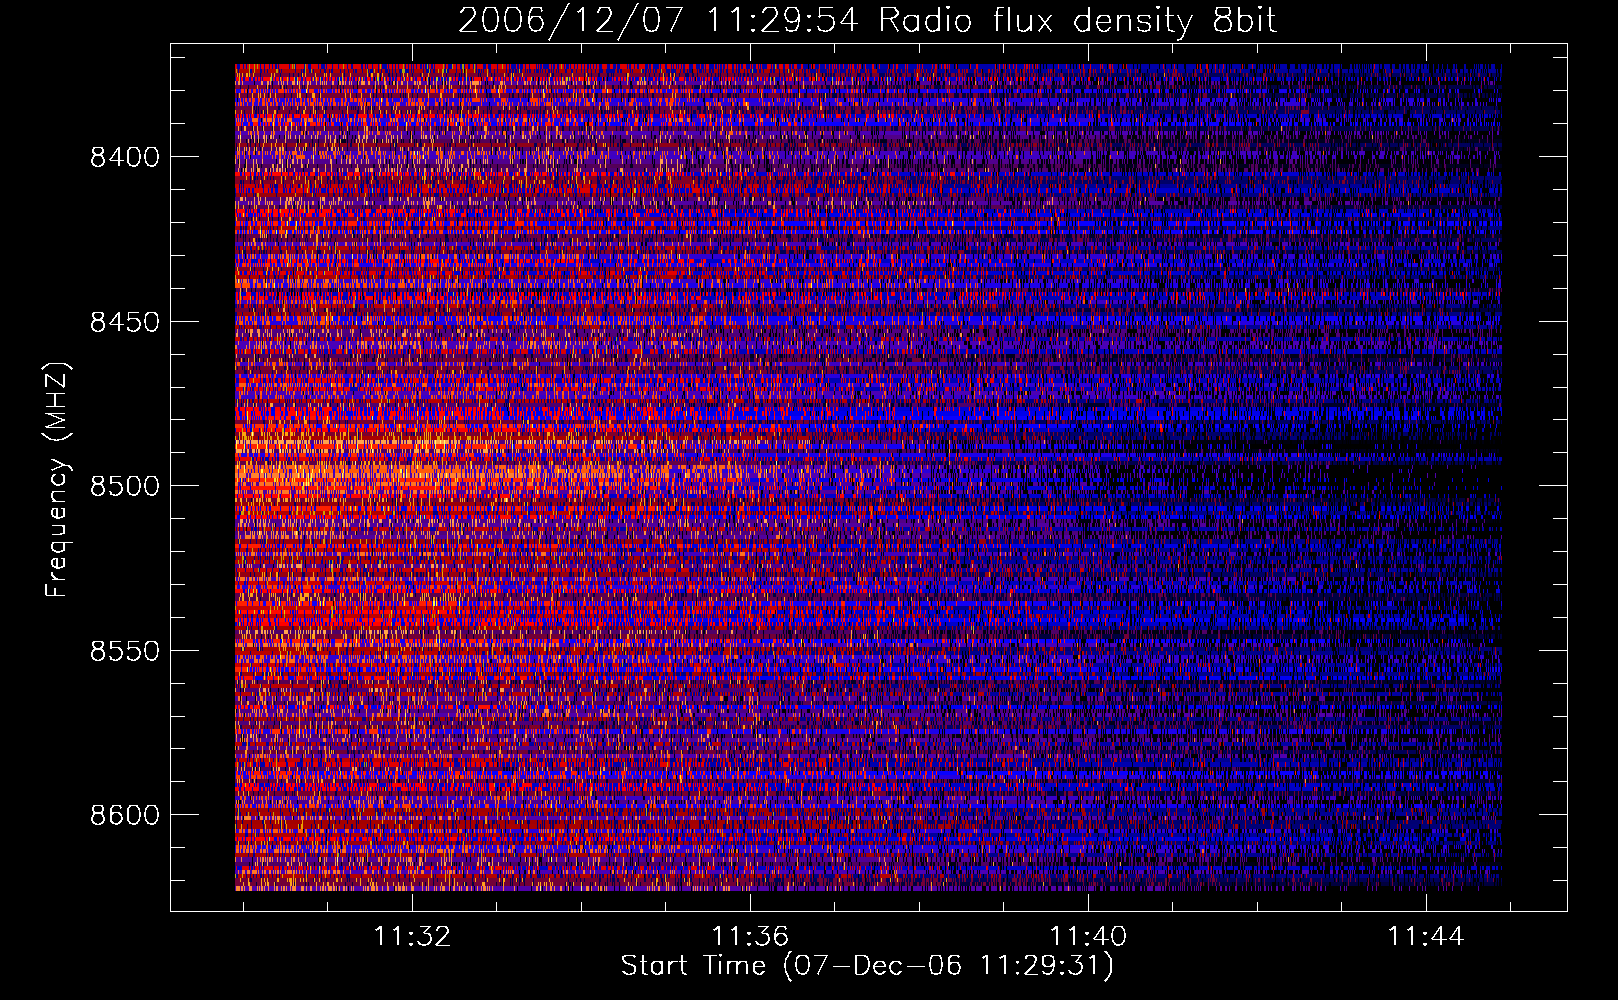Click the 11:32 time axis label

click(412, 936)
